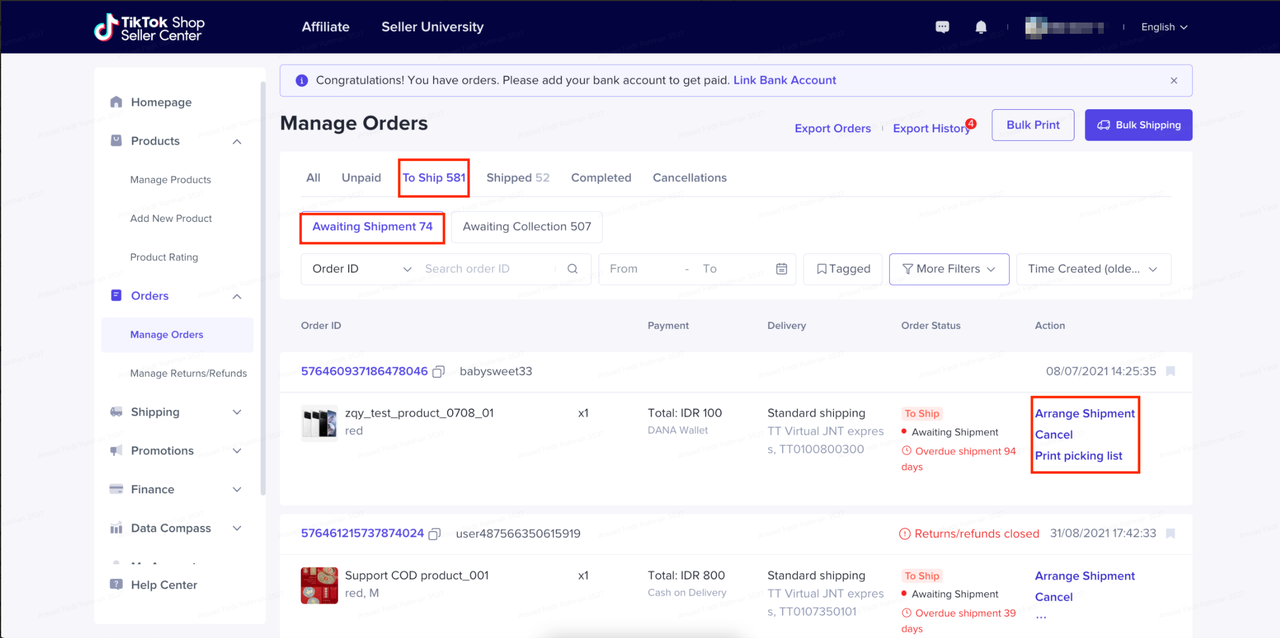Flag the user487566350615919 order

1170,533
